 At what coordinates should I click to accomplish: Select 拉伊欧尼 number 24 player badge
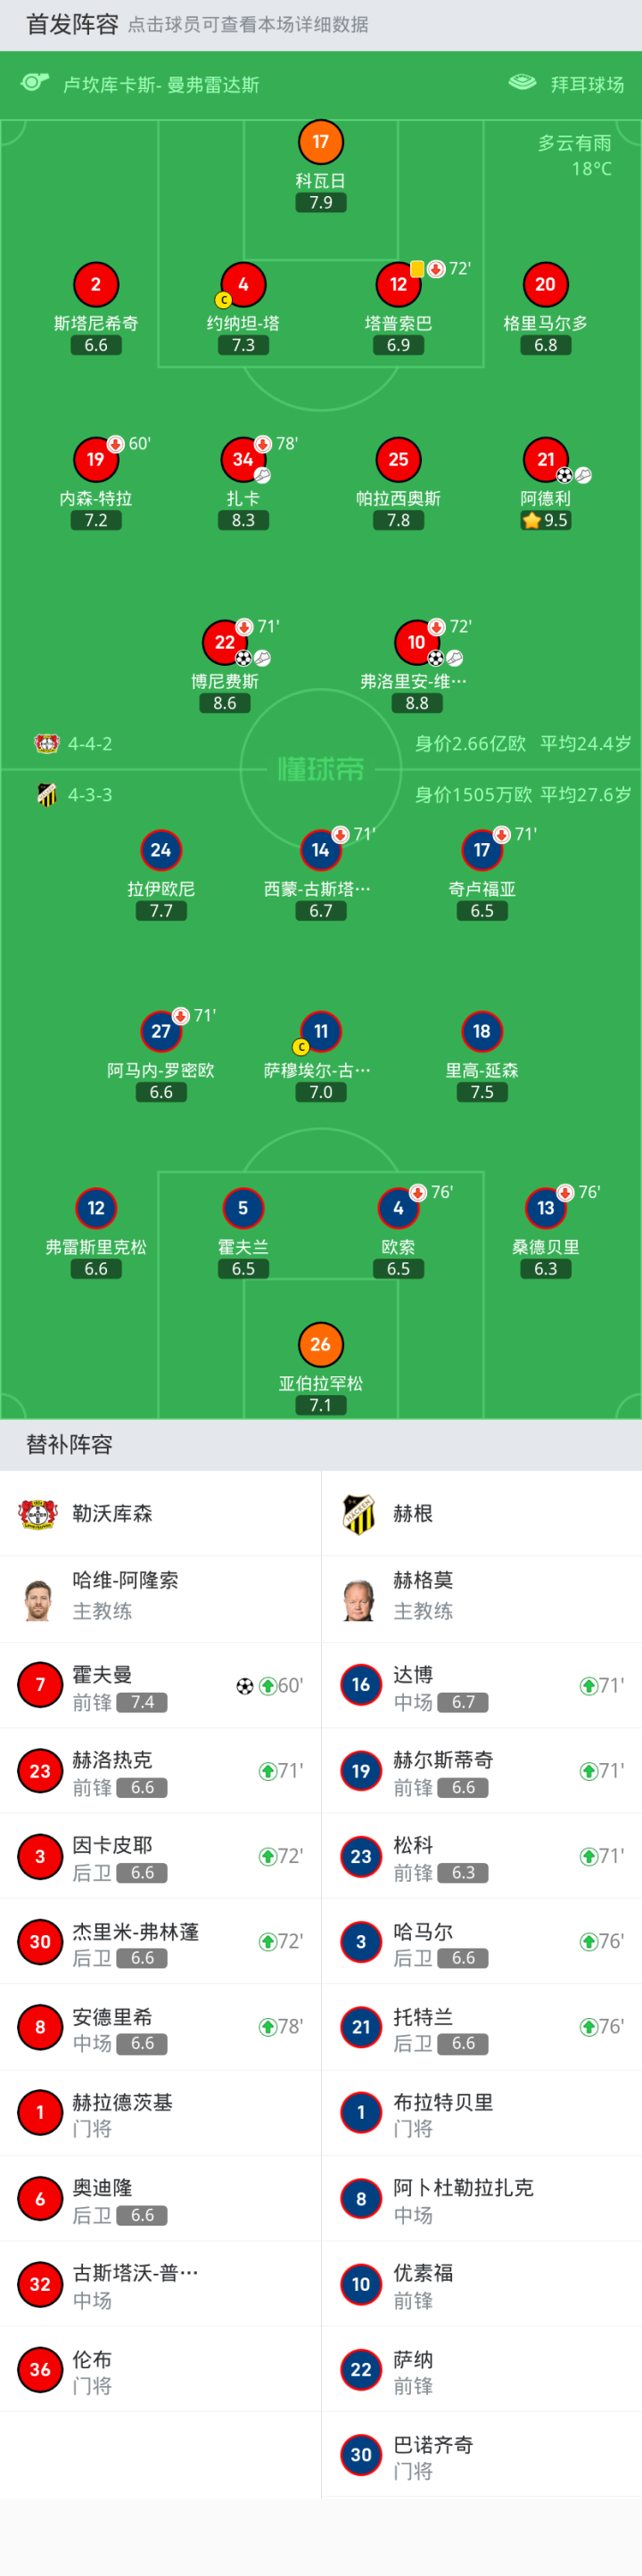pyautogui.click(x=161, y=851)
